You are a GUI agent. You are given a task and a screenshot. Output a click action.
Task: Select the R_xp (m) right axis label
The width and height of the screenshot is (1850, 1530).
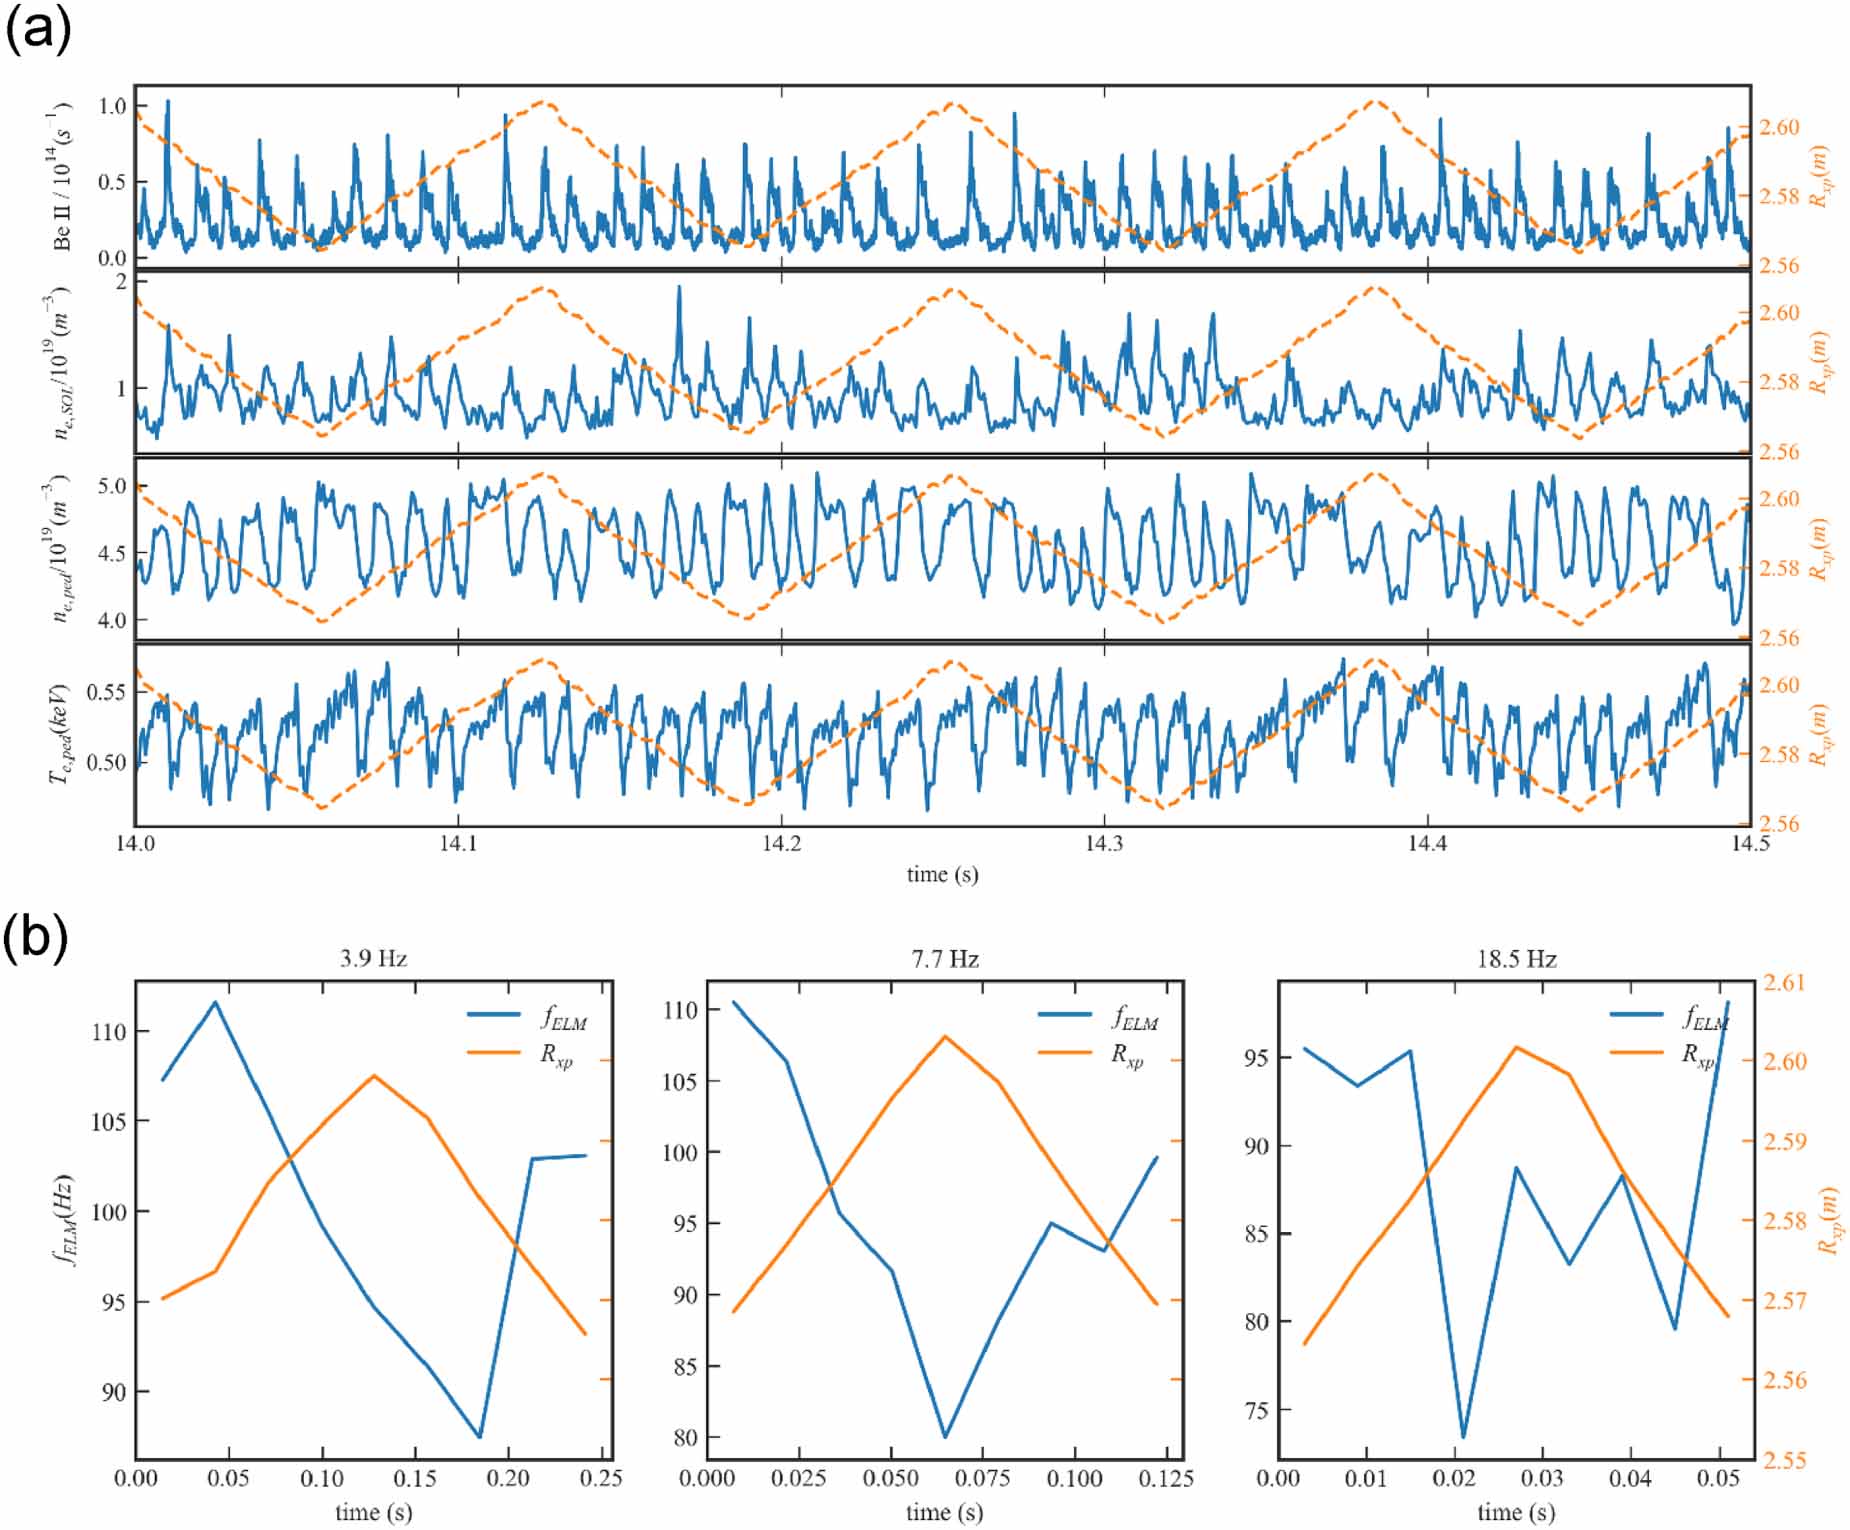click(1822, 175)
